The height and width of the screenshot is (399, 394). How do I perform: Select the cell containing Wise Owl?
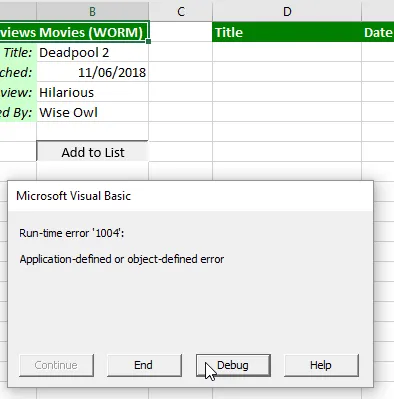(92, 112)
